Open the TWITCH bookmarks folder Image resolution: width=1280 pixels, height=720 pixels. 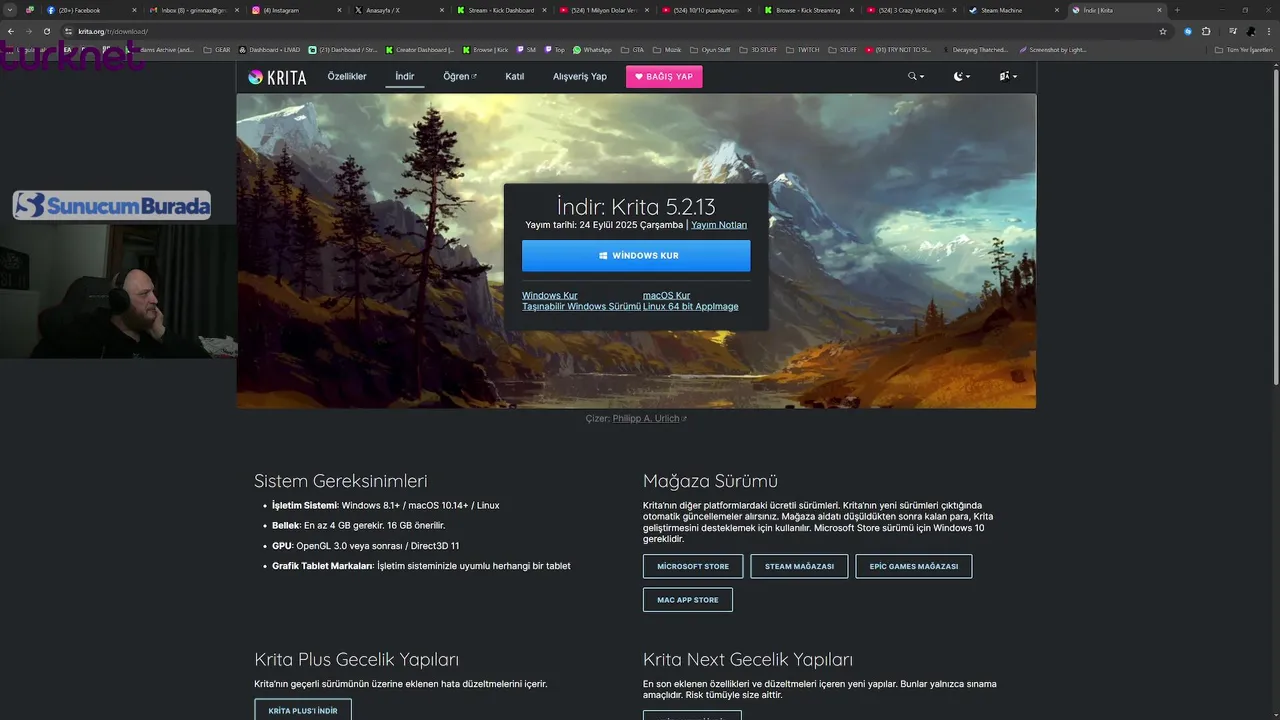pos(804,49)
